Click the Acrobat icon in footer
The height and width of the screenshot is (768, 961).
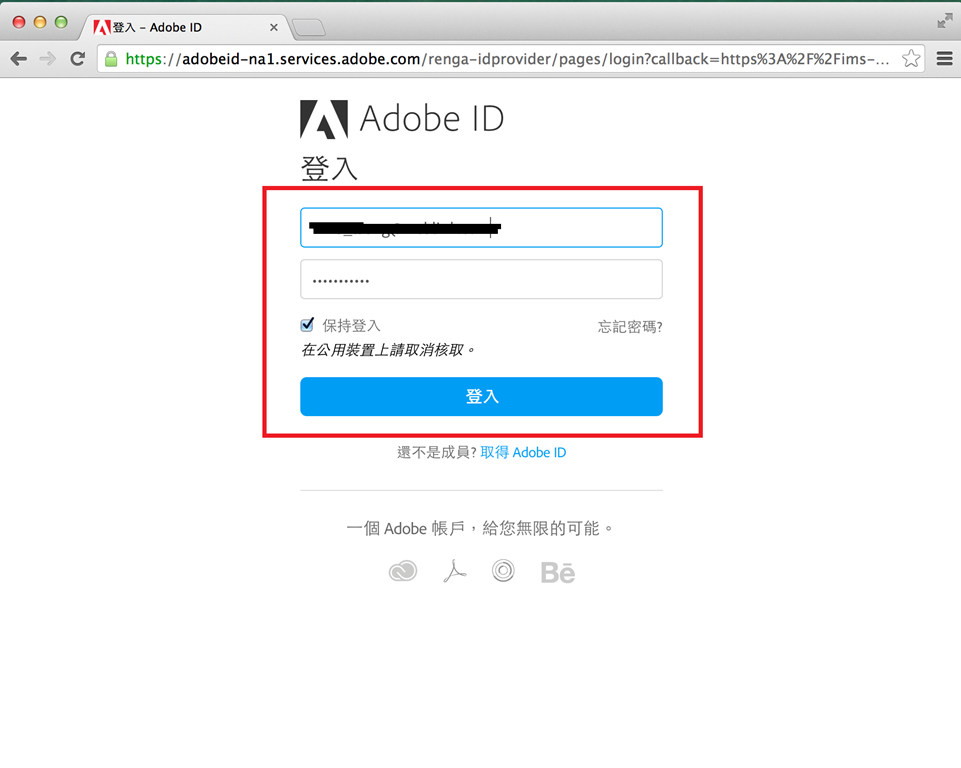[454, 571]
